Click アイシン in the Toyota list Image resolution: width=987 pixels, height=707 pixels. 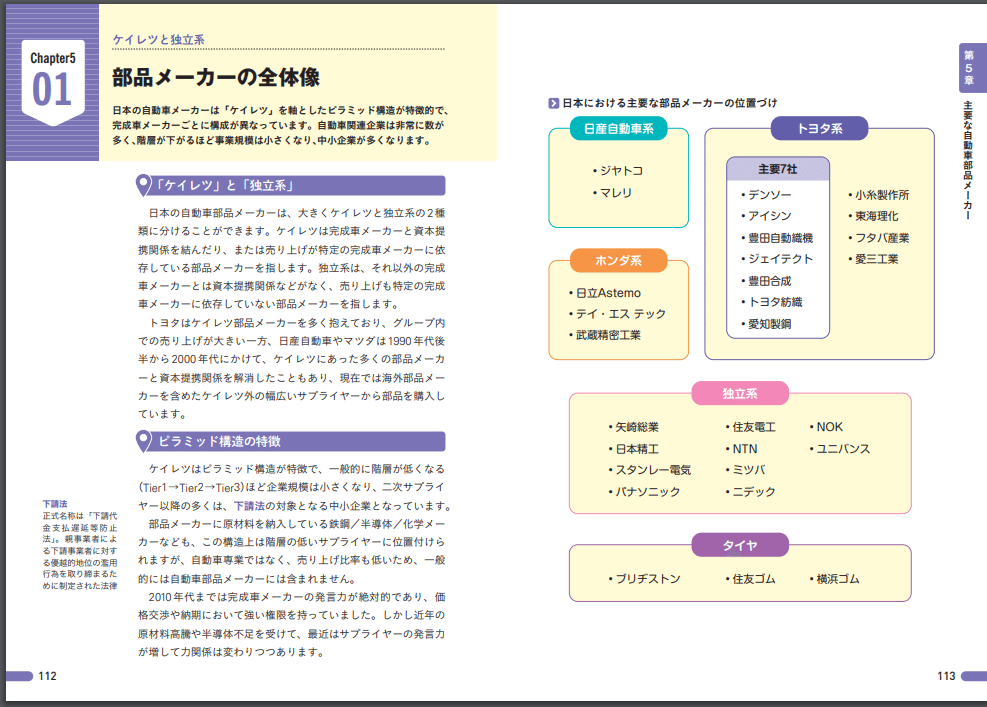click(770, 215)
